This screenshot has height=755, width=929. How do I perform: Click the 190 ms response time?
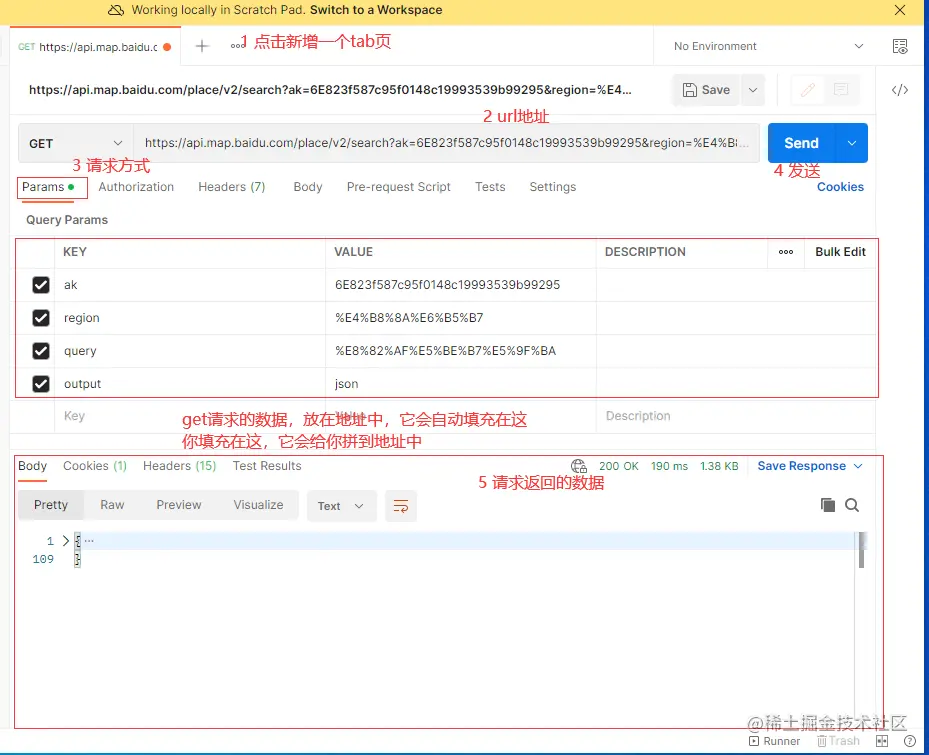point(669,466)
